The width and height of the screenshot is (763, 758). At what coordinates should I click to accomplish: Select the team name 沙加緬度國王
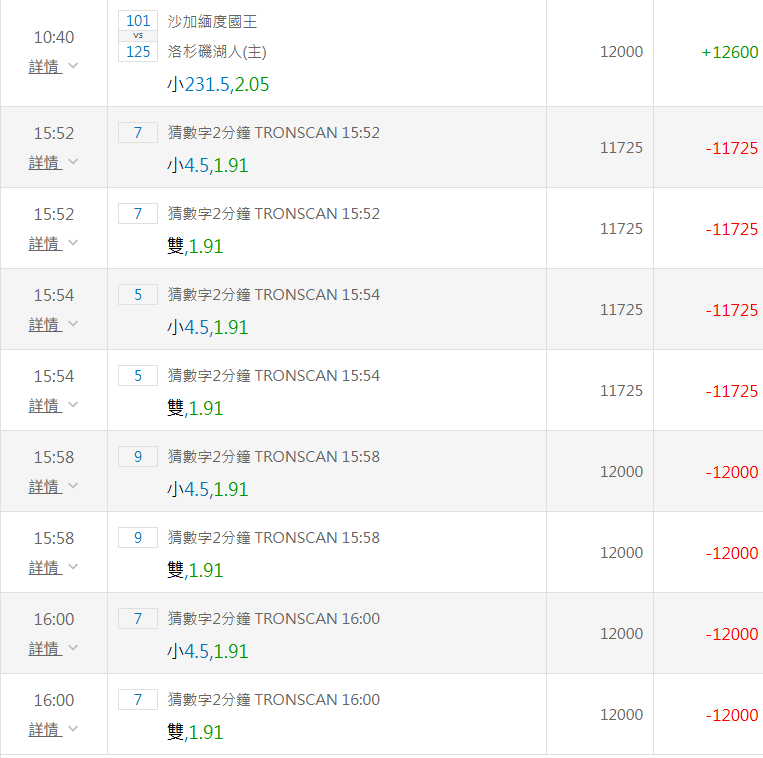coord(212,22)
